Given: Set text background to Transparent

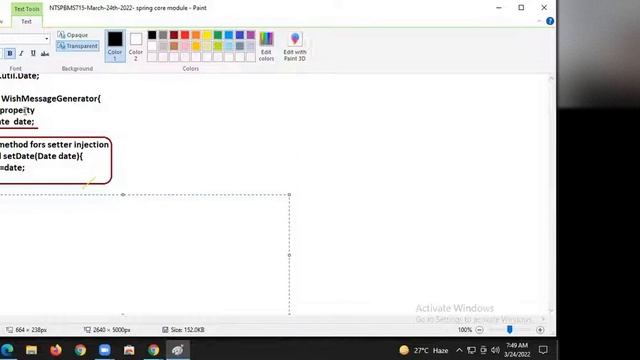Looking at the screenshot, I should pos(78,46).
